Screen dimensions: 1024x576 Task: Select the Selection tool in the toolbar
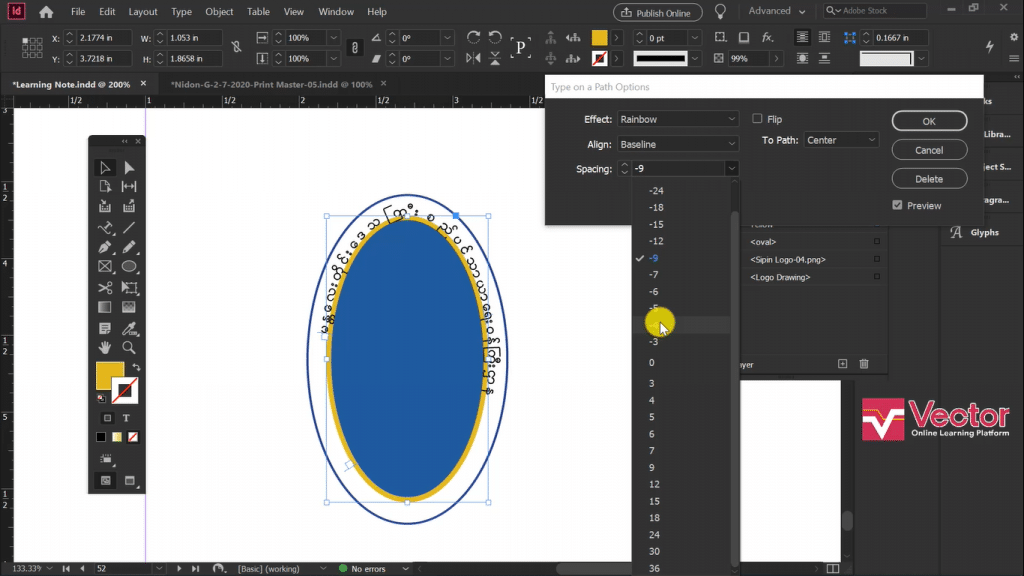coord(105,167)
